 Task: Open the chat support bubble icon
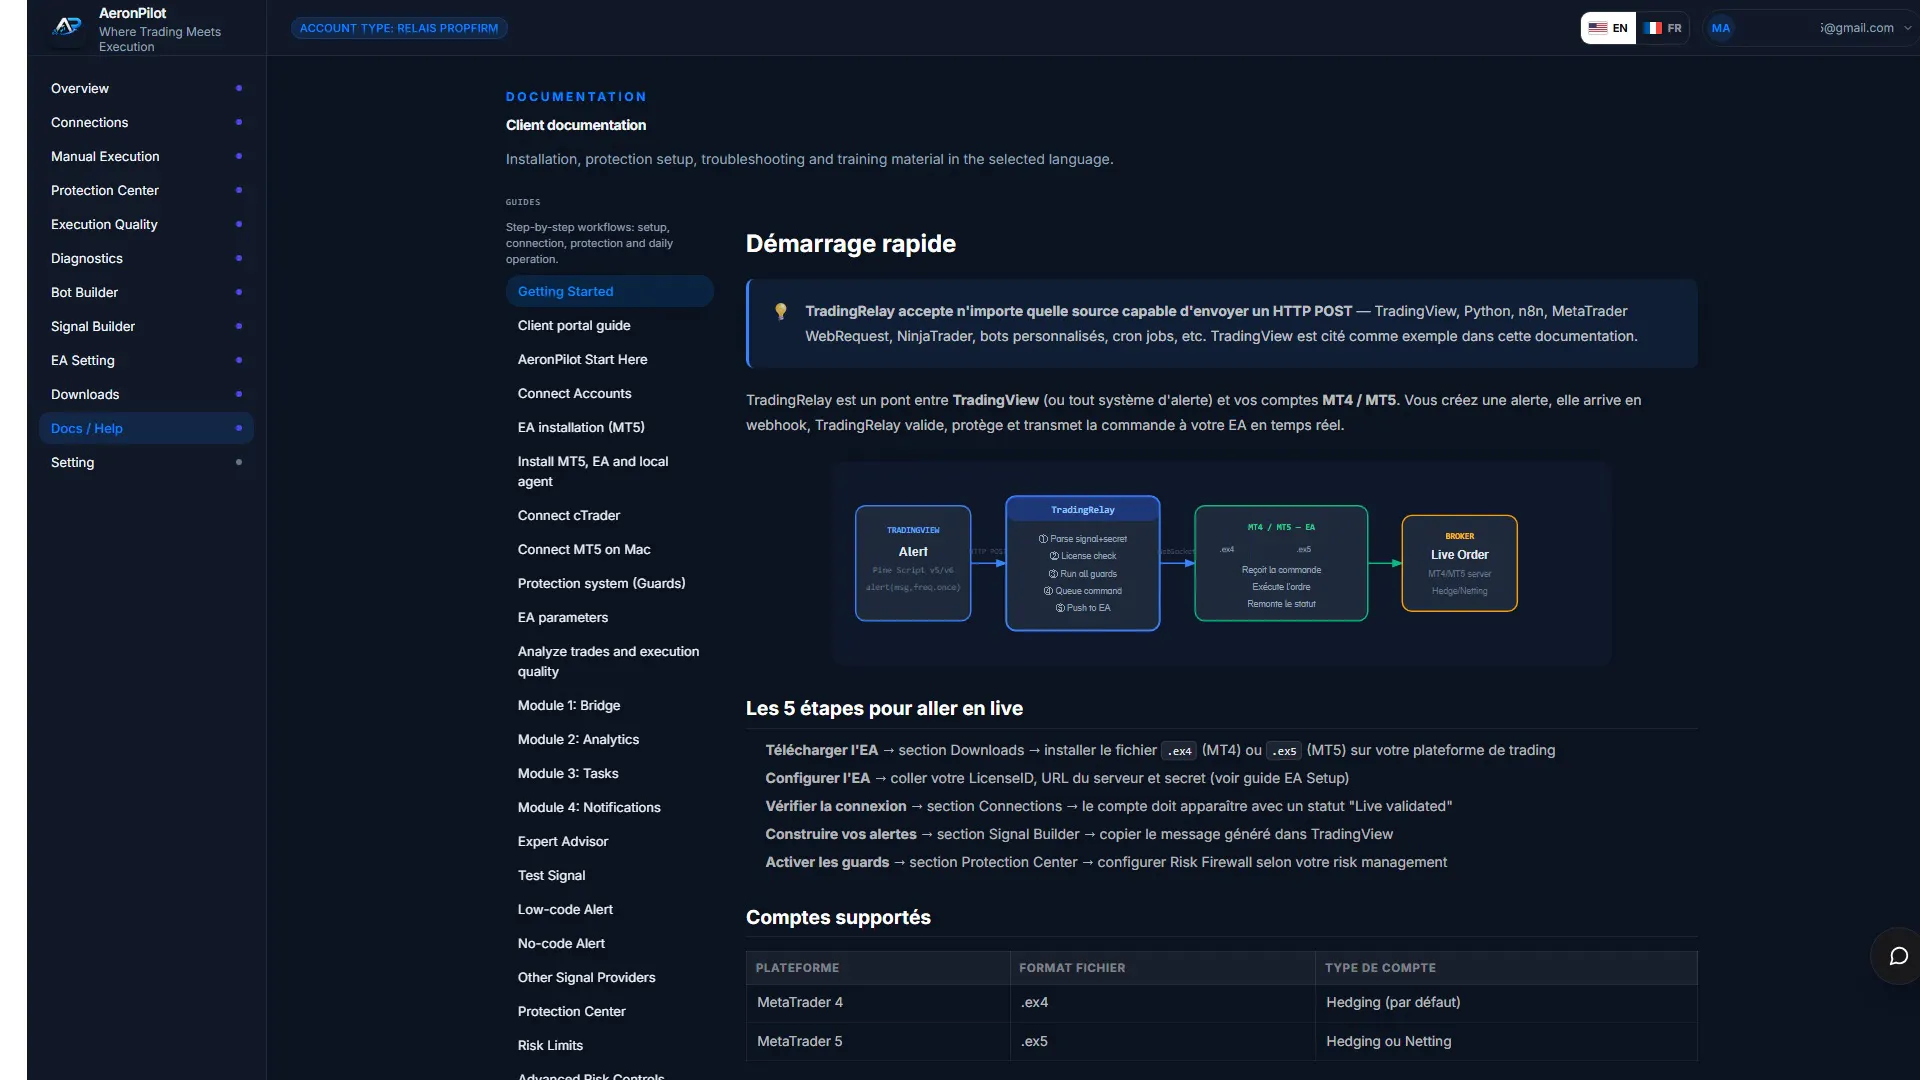pos(1898,956)
